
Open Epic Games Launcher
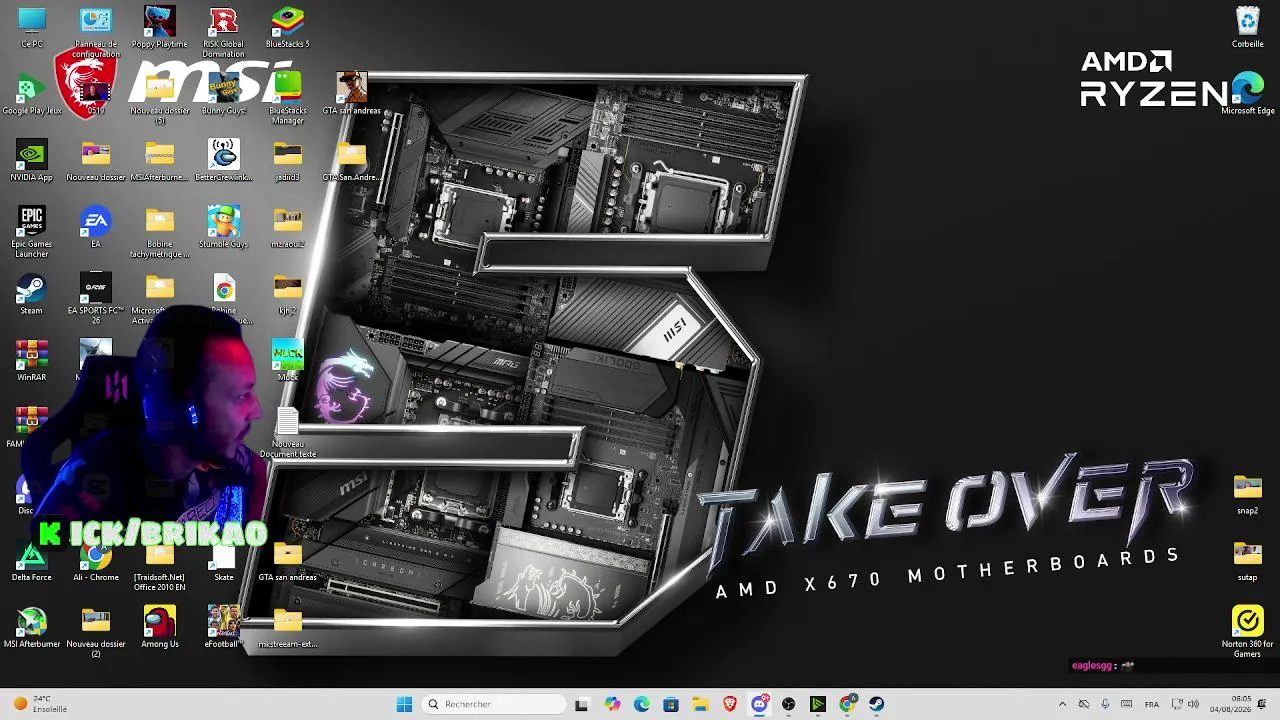[32, 232]
